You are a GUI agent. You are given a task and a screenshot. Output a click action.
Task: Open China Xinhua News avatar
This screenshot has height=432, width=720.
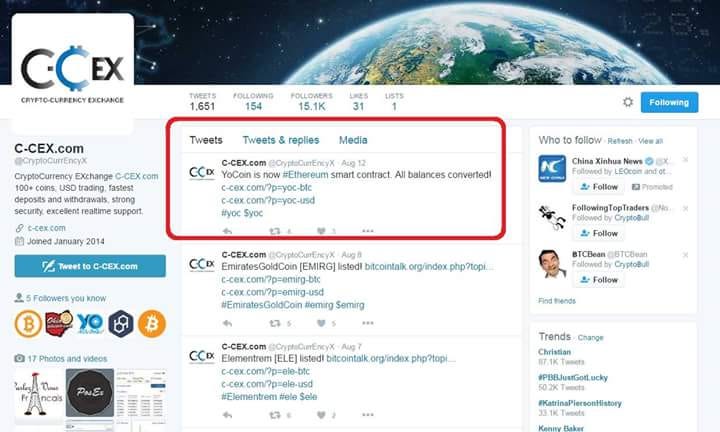coord(552,168)
